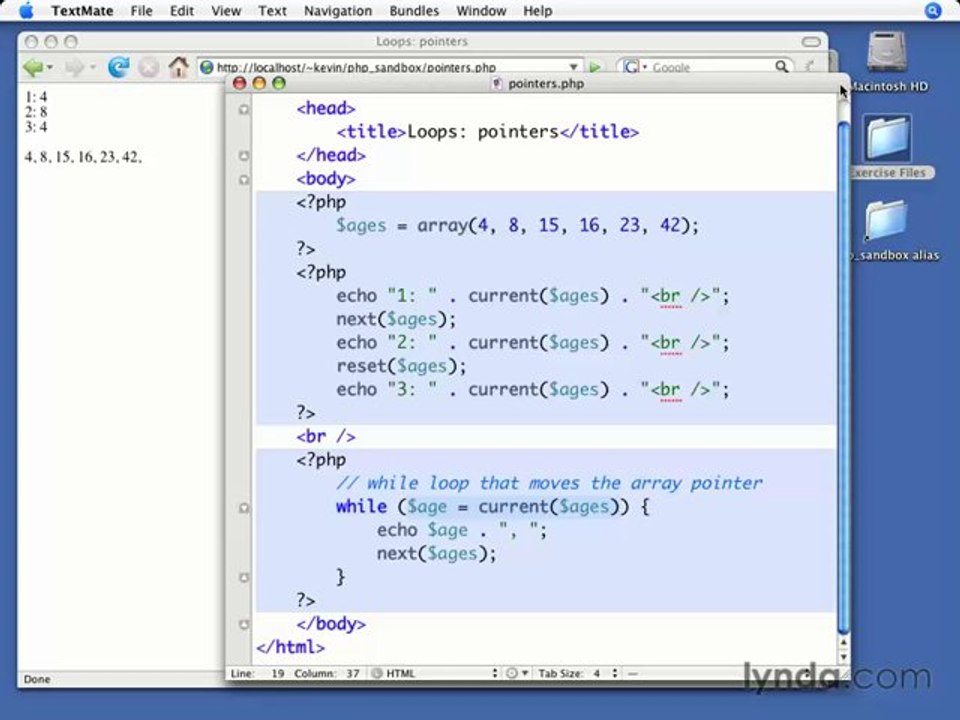Click the editor vertical scrollbar thumb
Image resolution: width=960 pixels, height=720 pixels.
(x=844, y=377)
